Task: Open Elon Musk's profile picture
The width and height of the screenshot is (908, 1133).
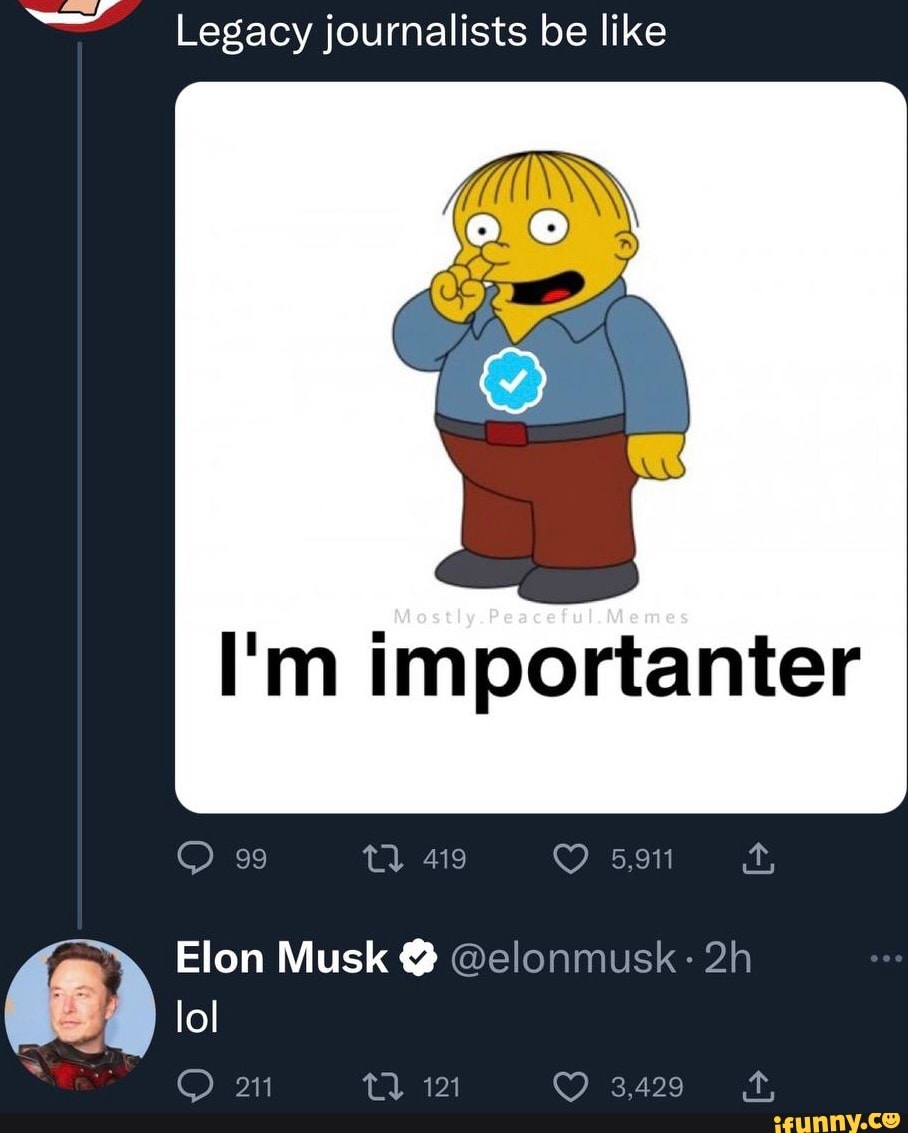Action: click(80, 1014)
